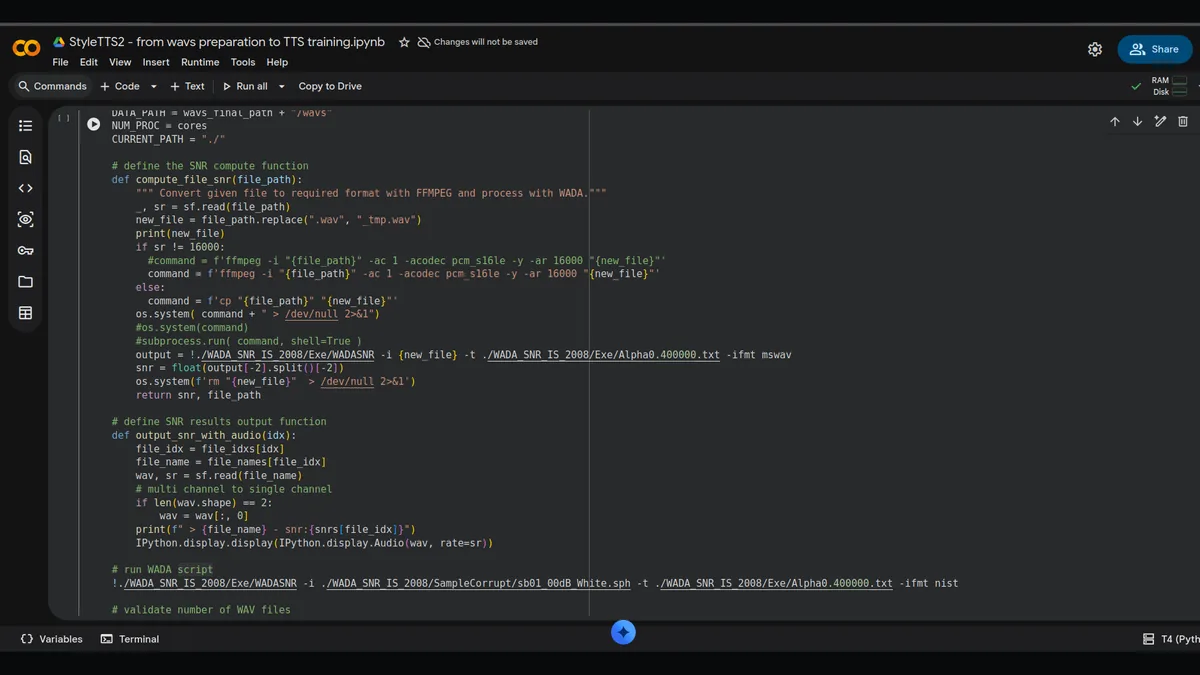
Task: Open the Code snippets sidebar icon
Action: (26, 188)
